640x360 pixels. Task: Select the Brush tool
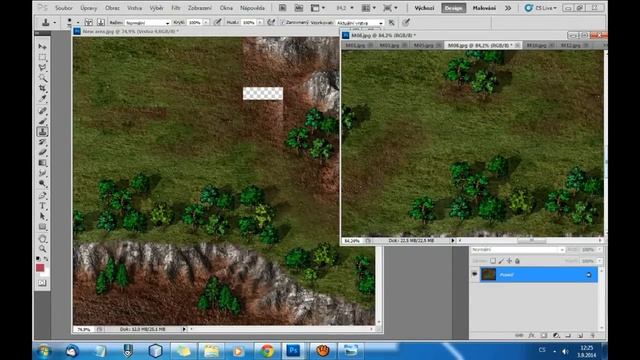(x=42, y=121)
